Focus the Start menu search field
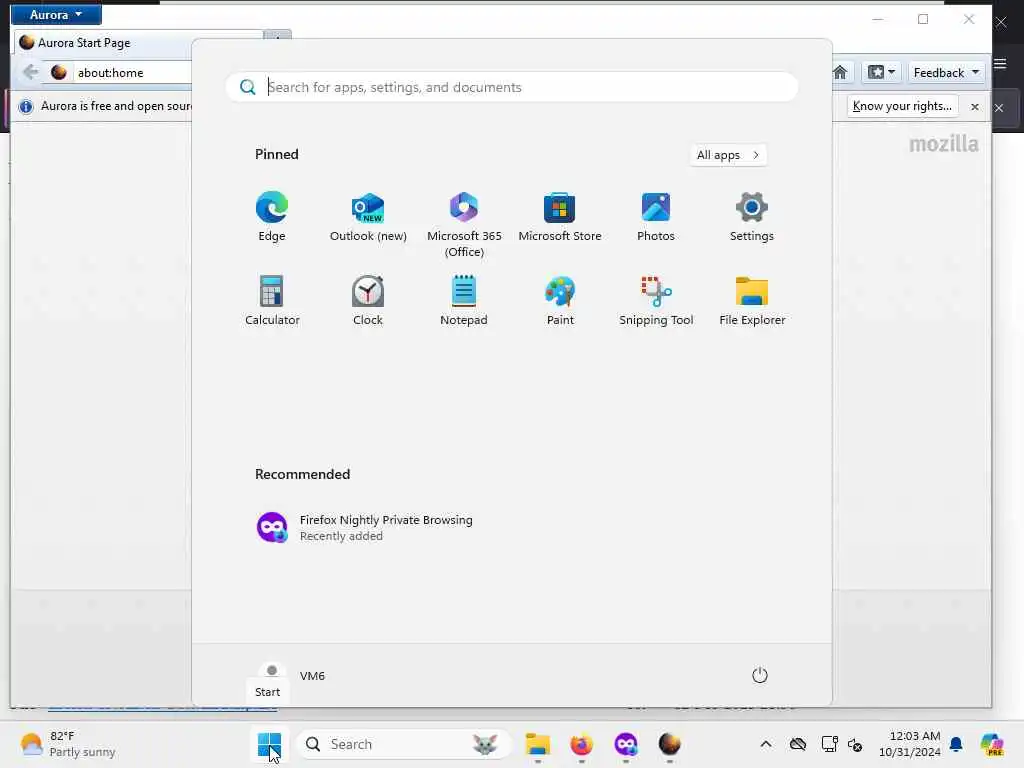Viewport: 1024px width, 768px height. [x=511, y=87]
